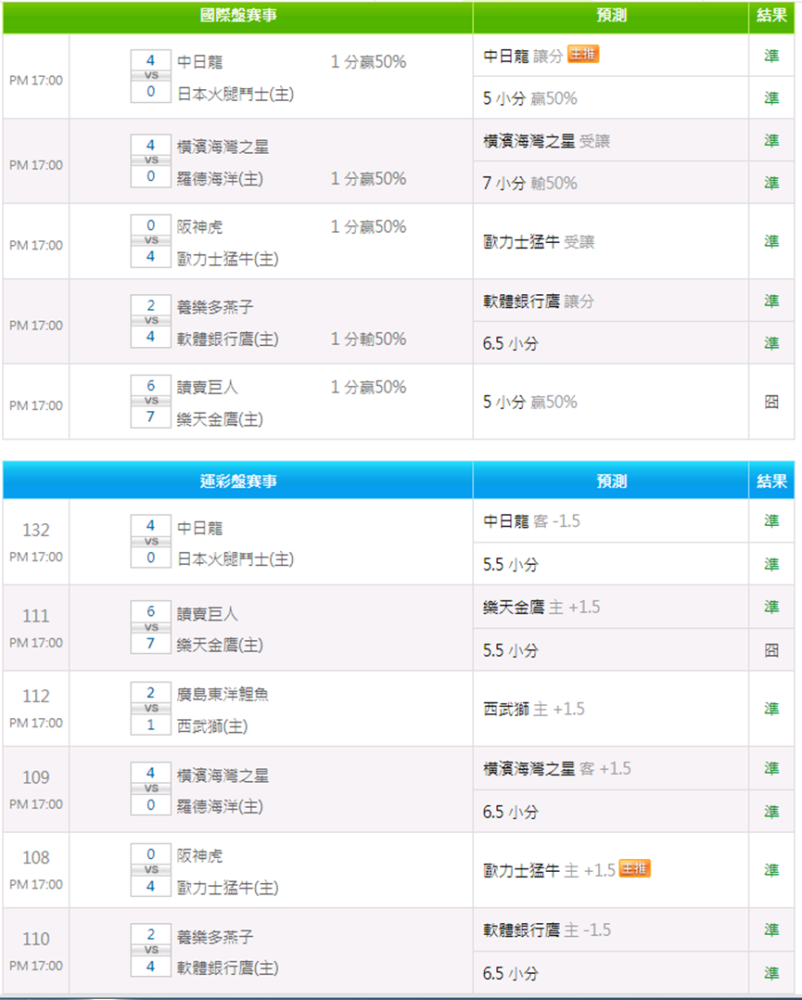802x1000 pixels.
Task: Click the 軟體銀行鷹 主 -1.5 prediction
Action: click(x=547, y=930)
